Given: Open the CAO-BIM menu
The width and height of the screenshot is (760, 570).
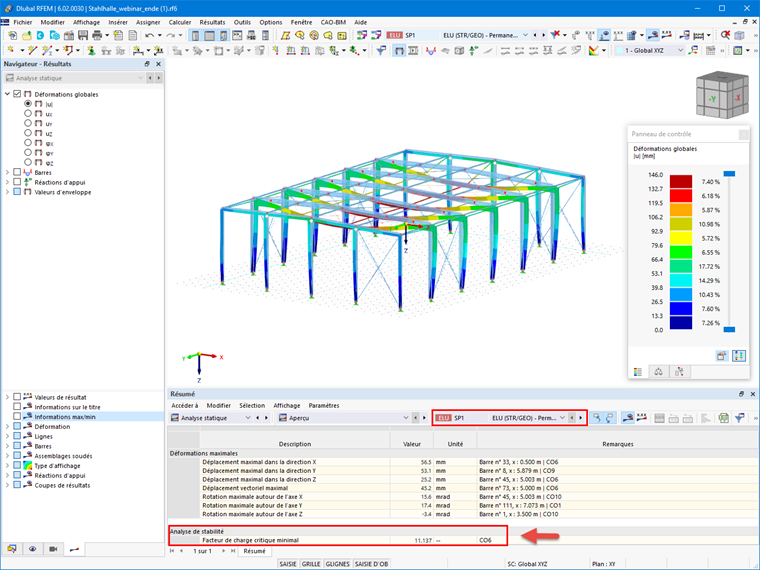Looking at the screenshot, I should coord(333,22).
